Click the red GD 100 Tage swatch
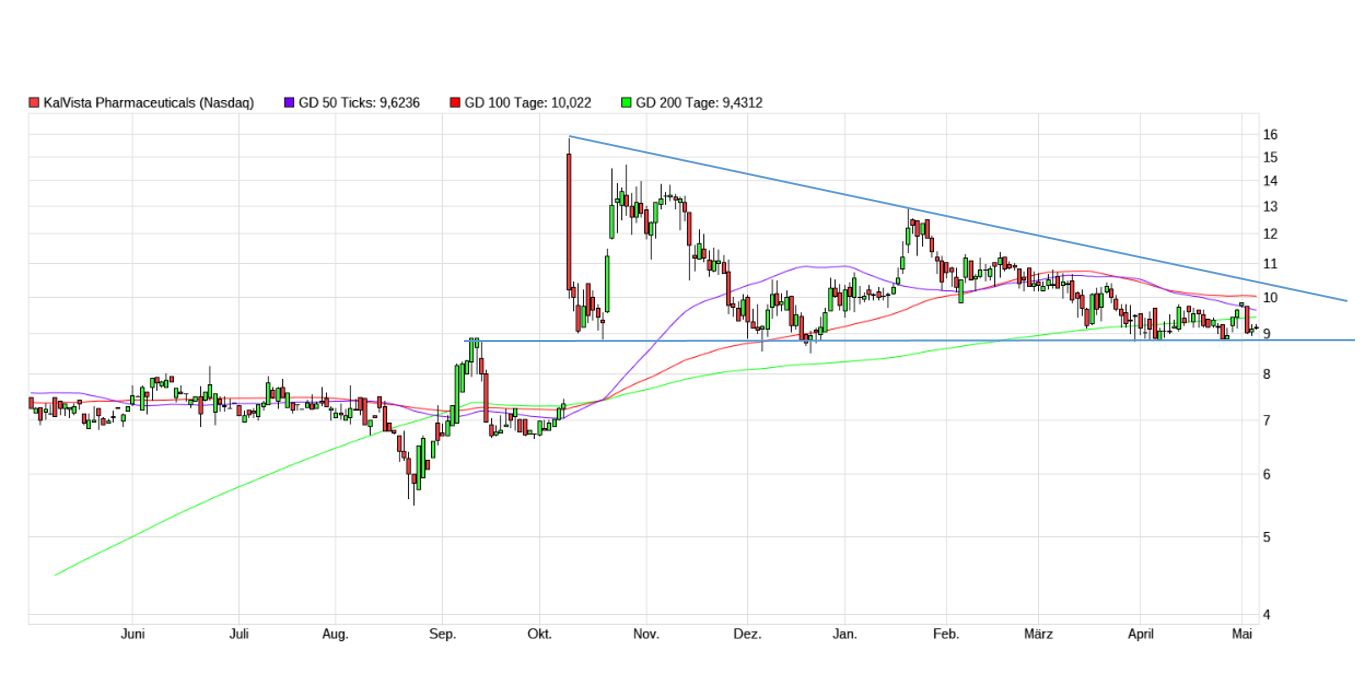Viewport: 1362px width, 676px height. [456, 103]
